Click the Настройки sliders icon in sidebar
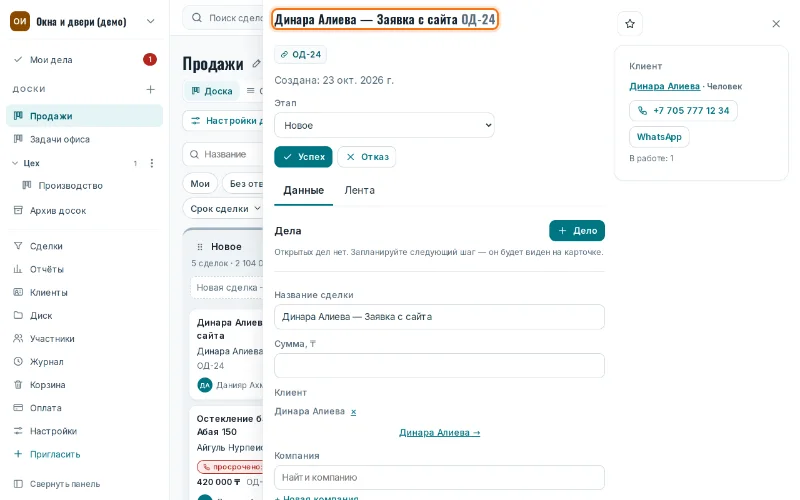Screen dimensions: 800x500 [18, 431]
